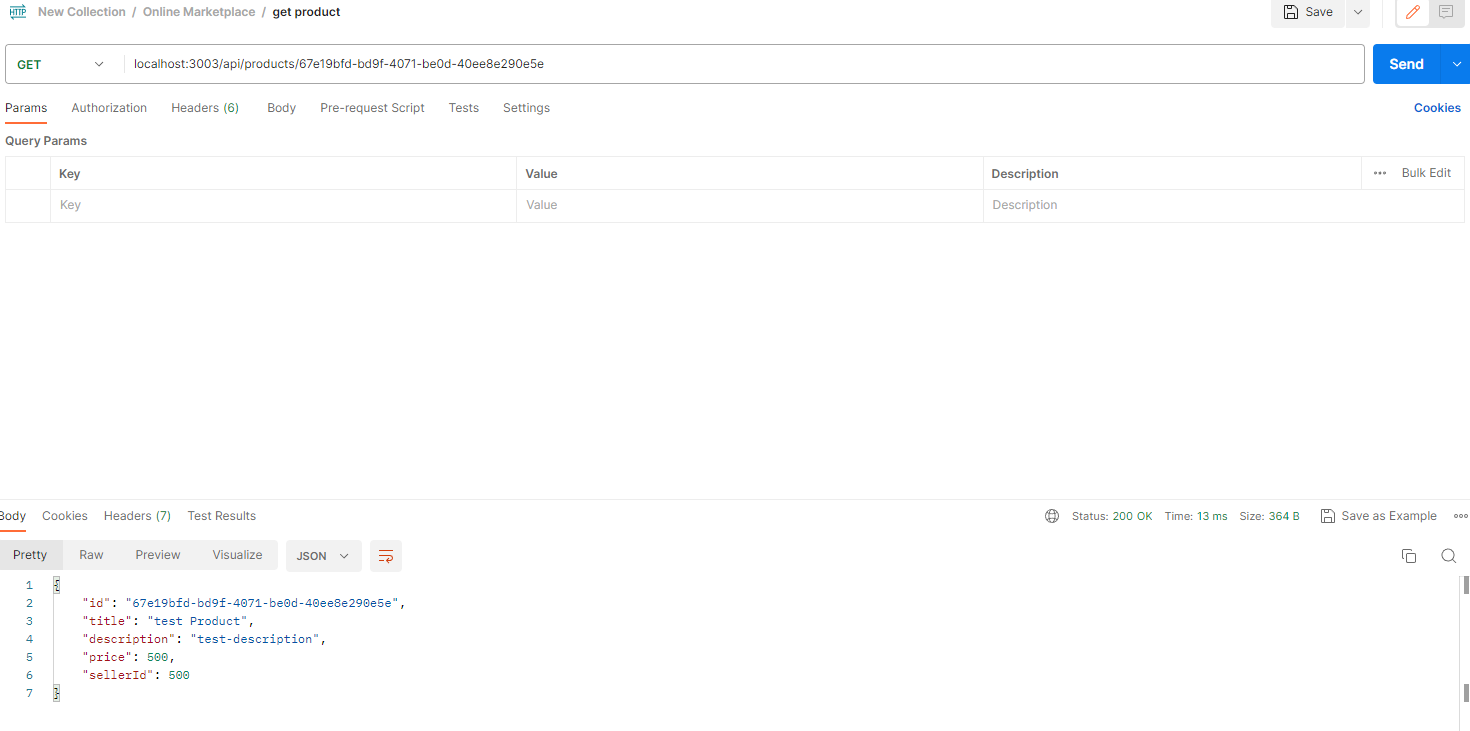The height and width of the screenshot is (731, 1470).
Task: Open more actions with the three-dot response icon
Action: click(x=1461, y=516)
